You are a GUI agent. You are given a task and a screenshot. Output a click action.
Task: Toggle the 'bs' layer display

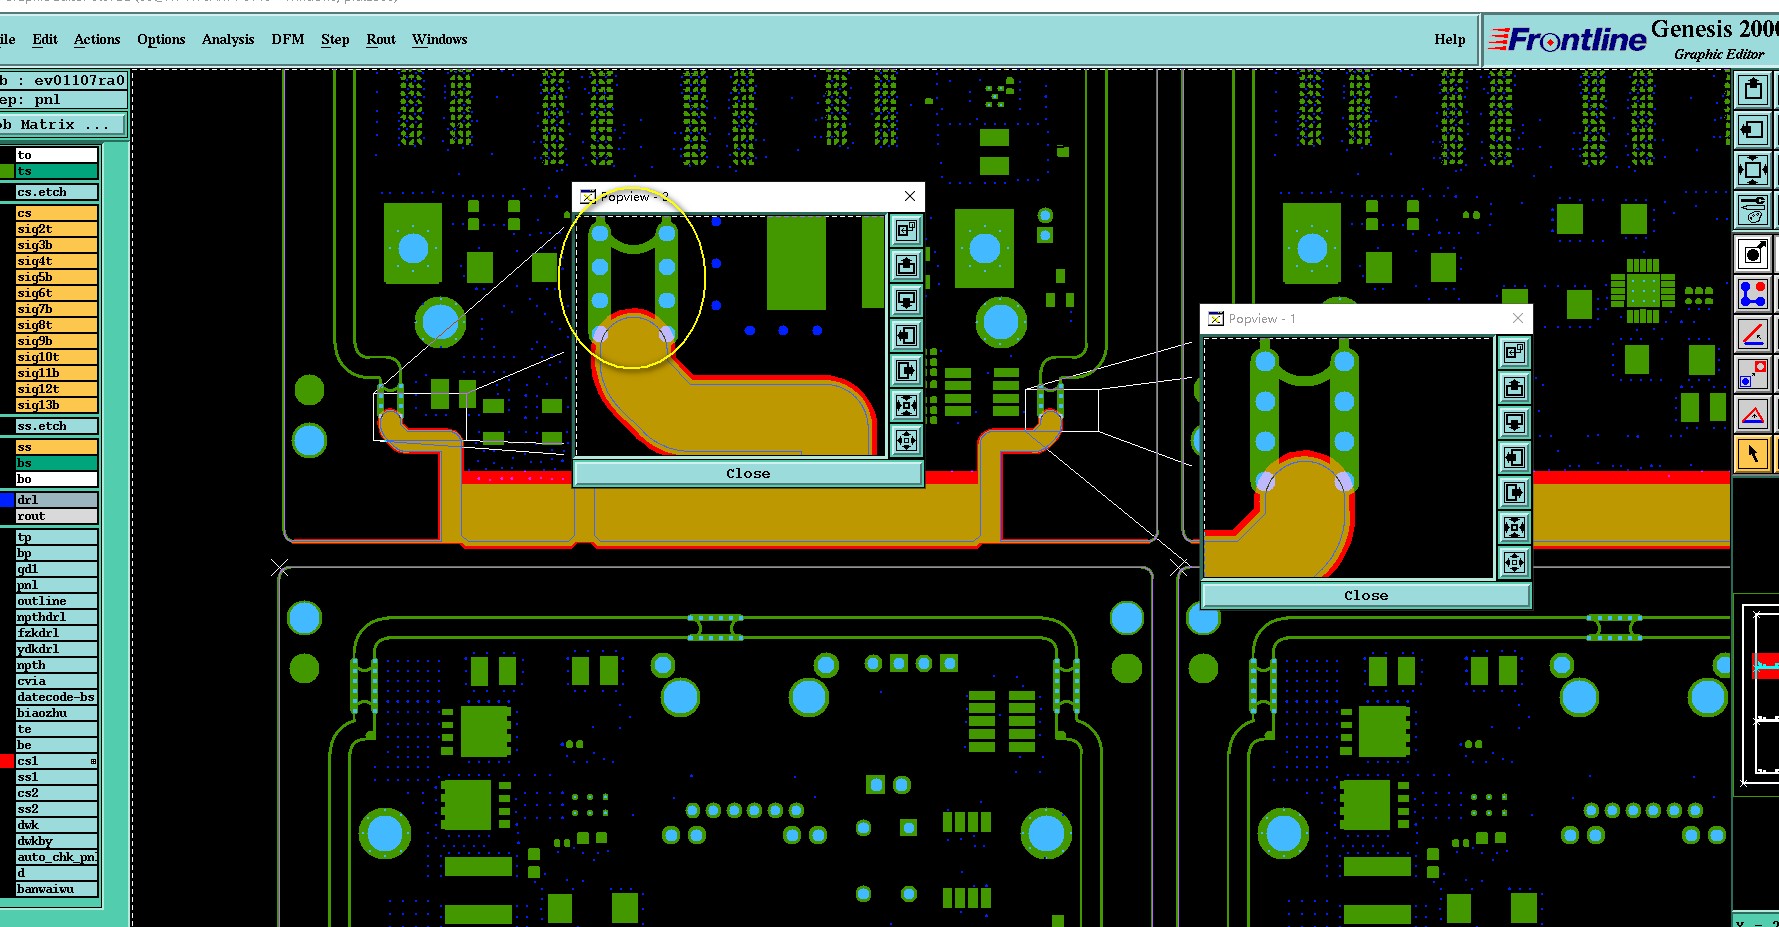pyautogui.click(x=57, y=463)
